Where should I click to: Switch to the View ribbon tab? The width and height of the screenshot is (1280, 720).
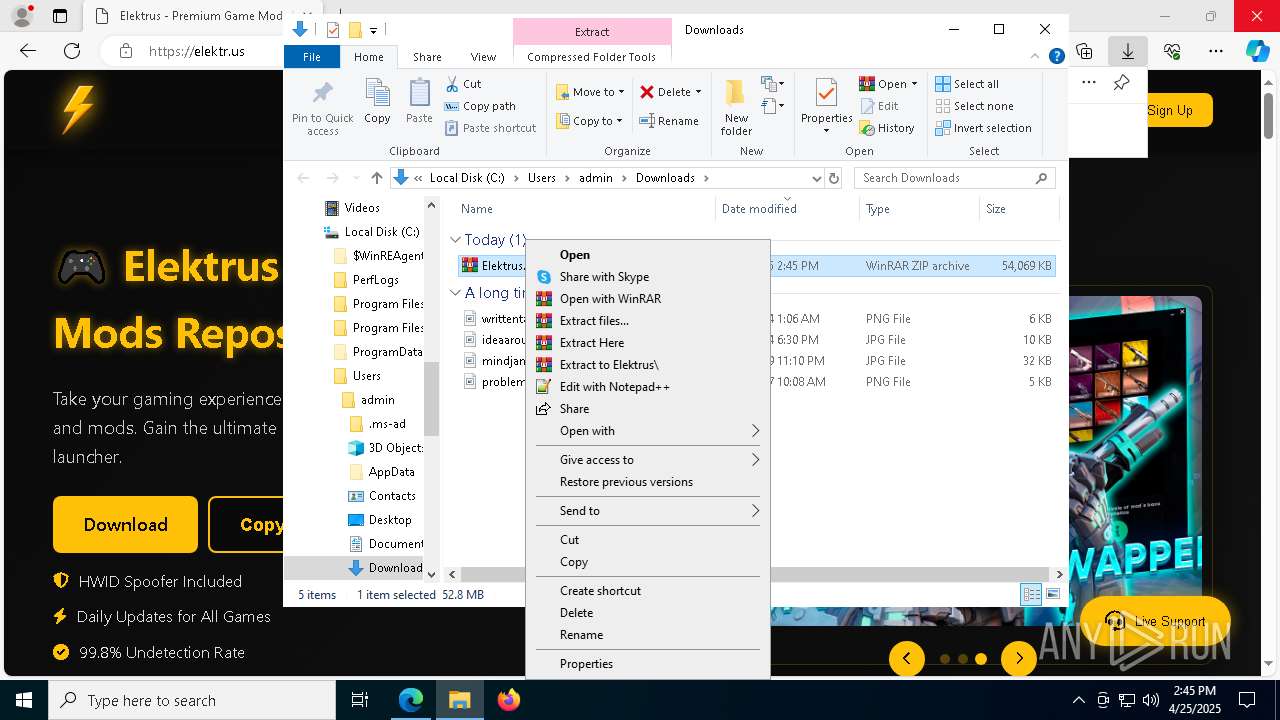[483, 57]
